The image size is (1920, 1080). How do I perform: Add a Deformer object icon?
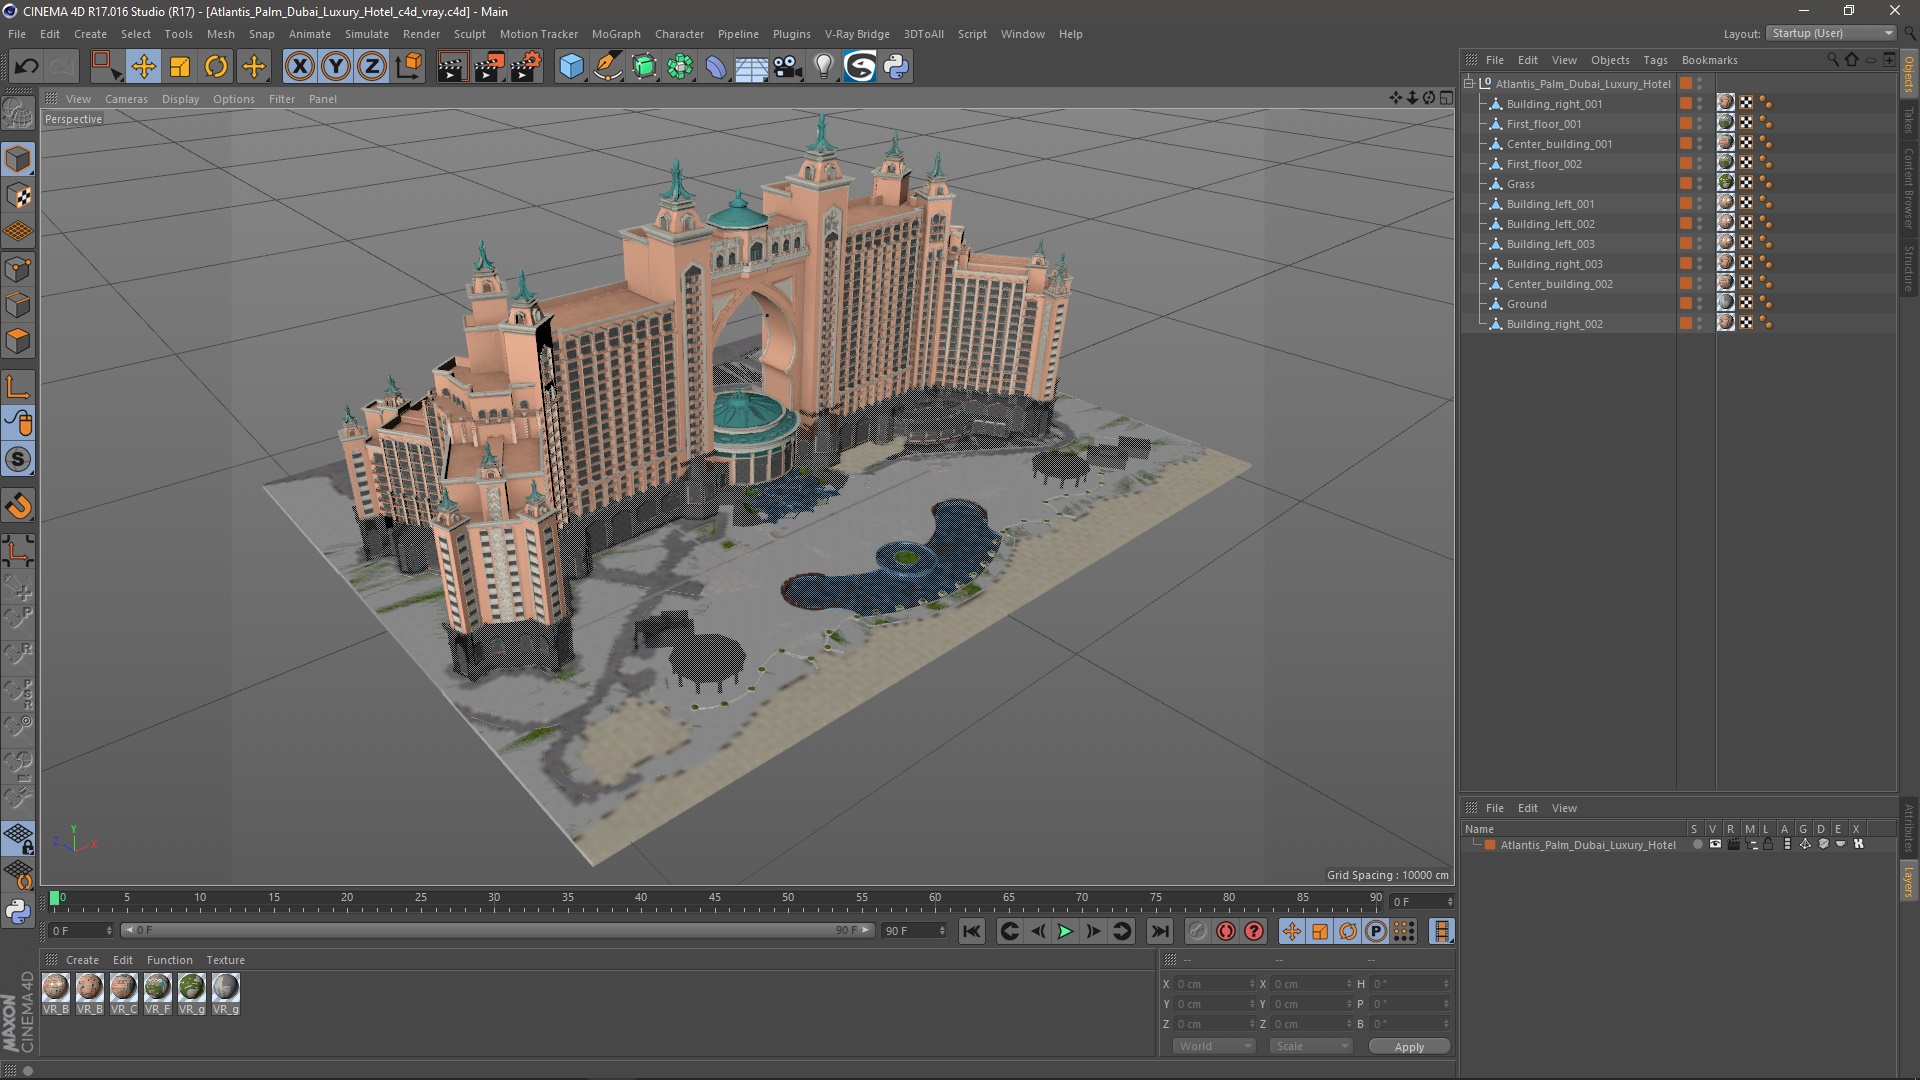(716, 67)
